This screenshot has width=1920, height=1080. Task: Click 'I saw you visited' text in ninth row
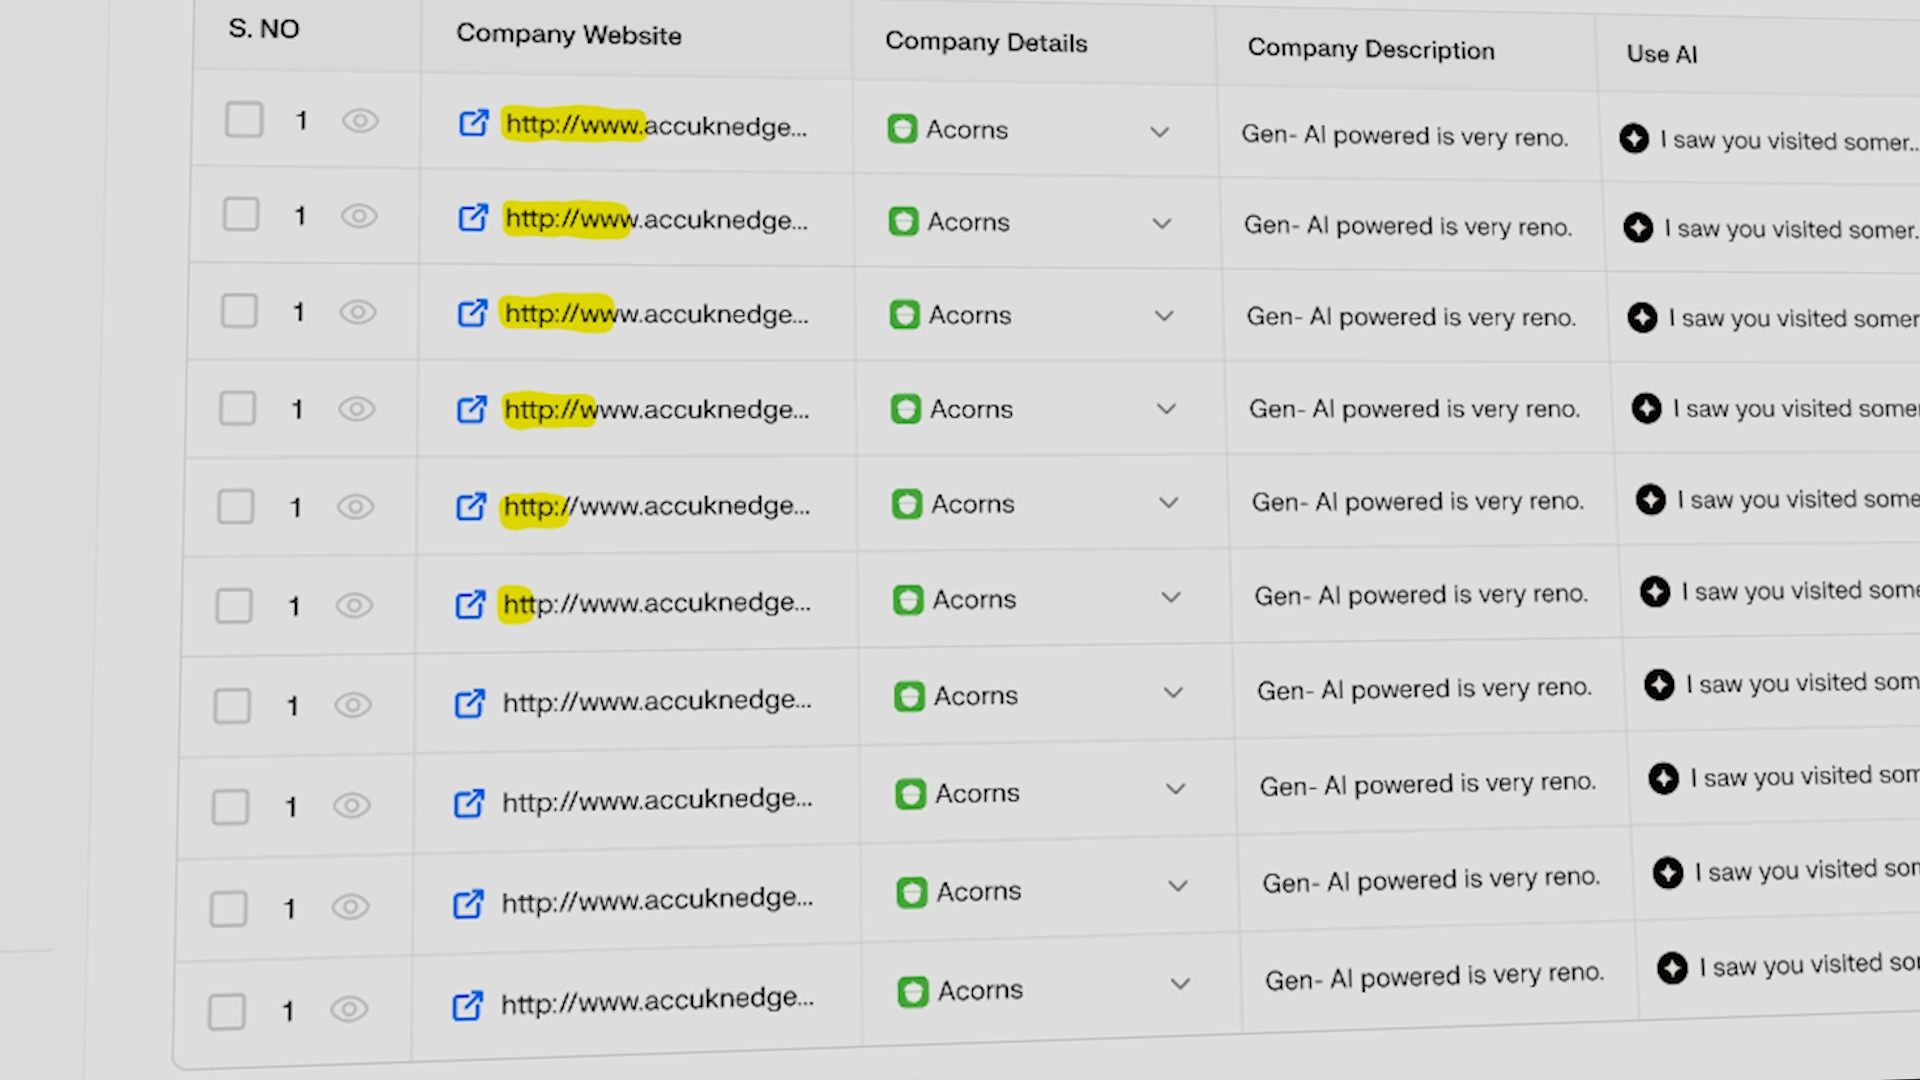pyautogui.click(x=1807, y=870)
